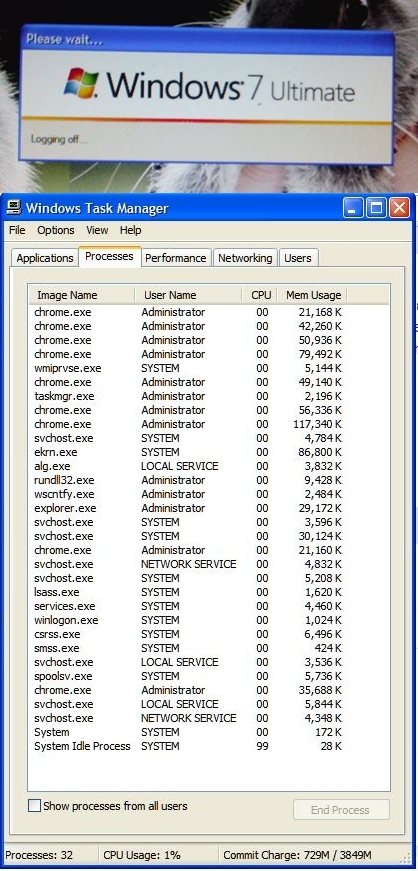Open the Applications tab
Image resolution: width=418 pixels, height=871 pixels.
[44, 258]
